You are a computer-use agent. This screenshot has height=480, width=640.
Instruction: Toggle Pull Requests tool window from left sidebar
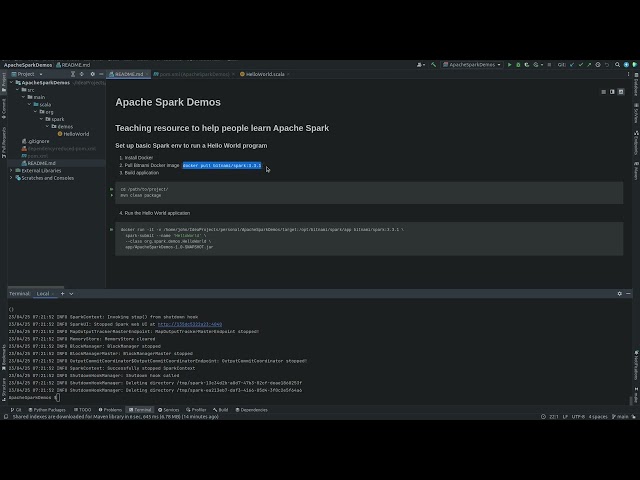(4, 142)
